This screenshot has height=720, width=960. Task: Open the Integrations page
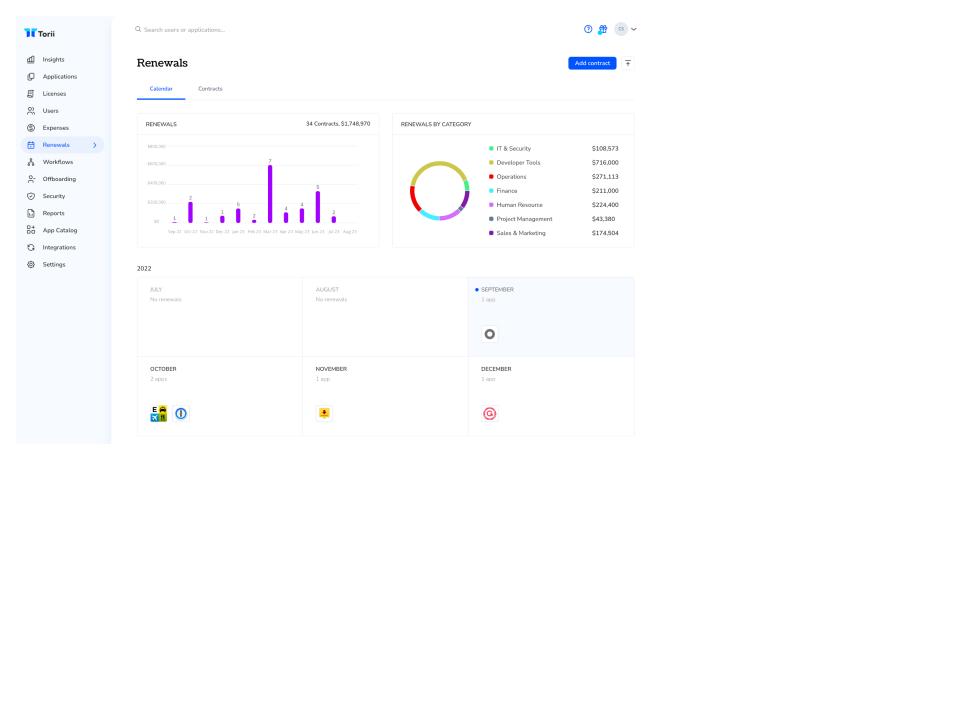(59, 247)
